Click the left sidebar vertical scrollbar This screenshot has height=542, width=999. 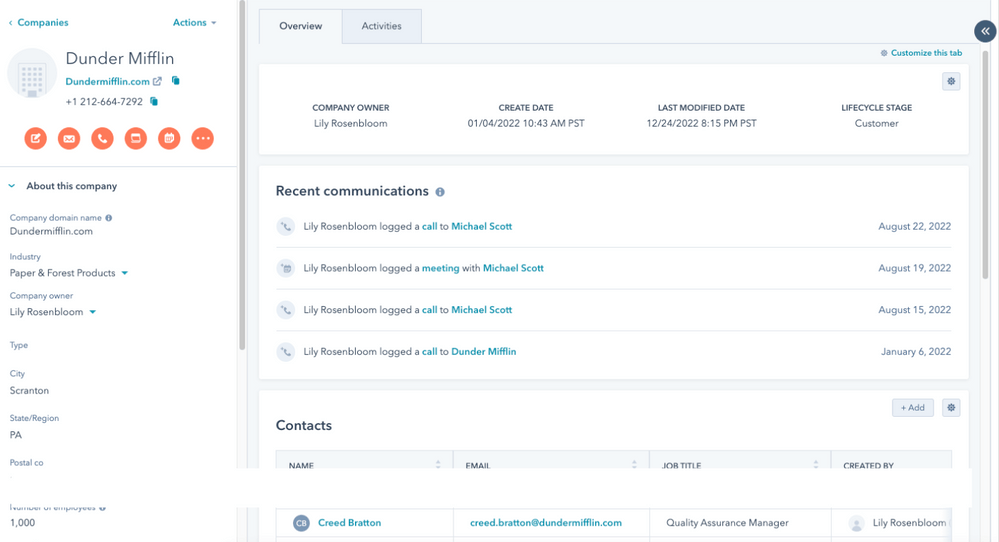coord(242,175)
